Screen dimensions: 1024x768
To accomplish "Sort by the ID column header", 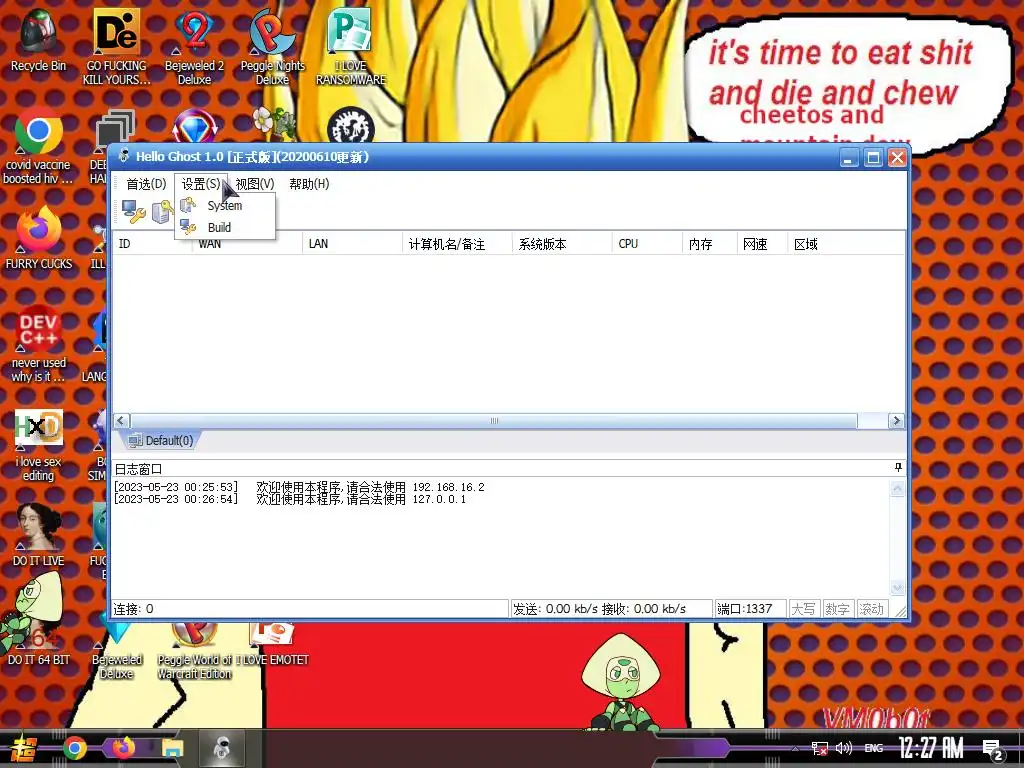I will (x=152, y=244).
